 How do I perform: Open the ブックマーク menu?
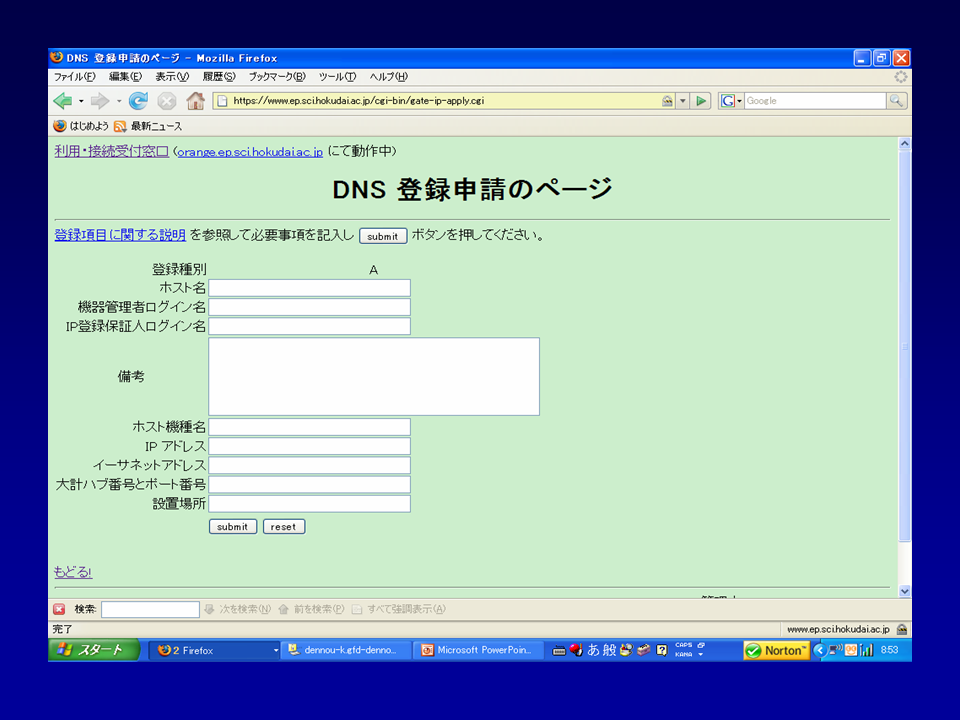[276, 77]
